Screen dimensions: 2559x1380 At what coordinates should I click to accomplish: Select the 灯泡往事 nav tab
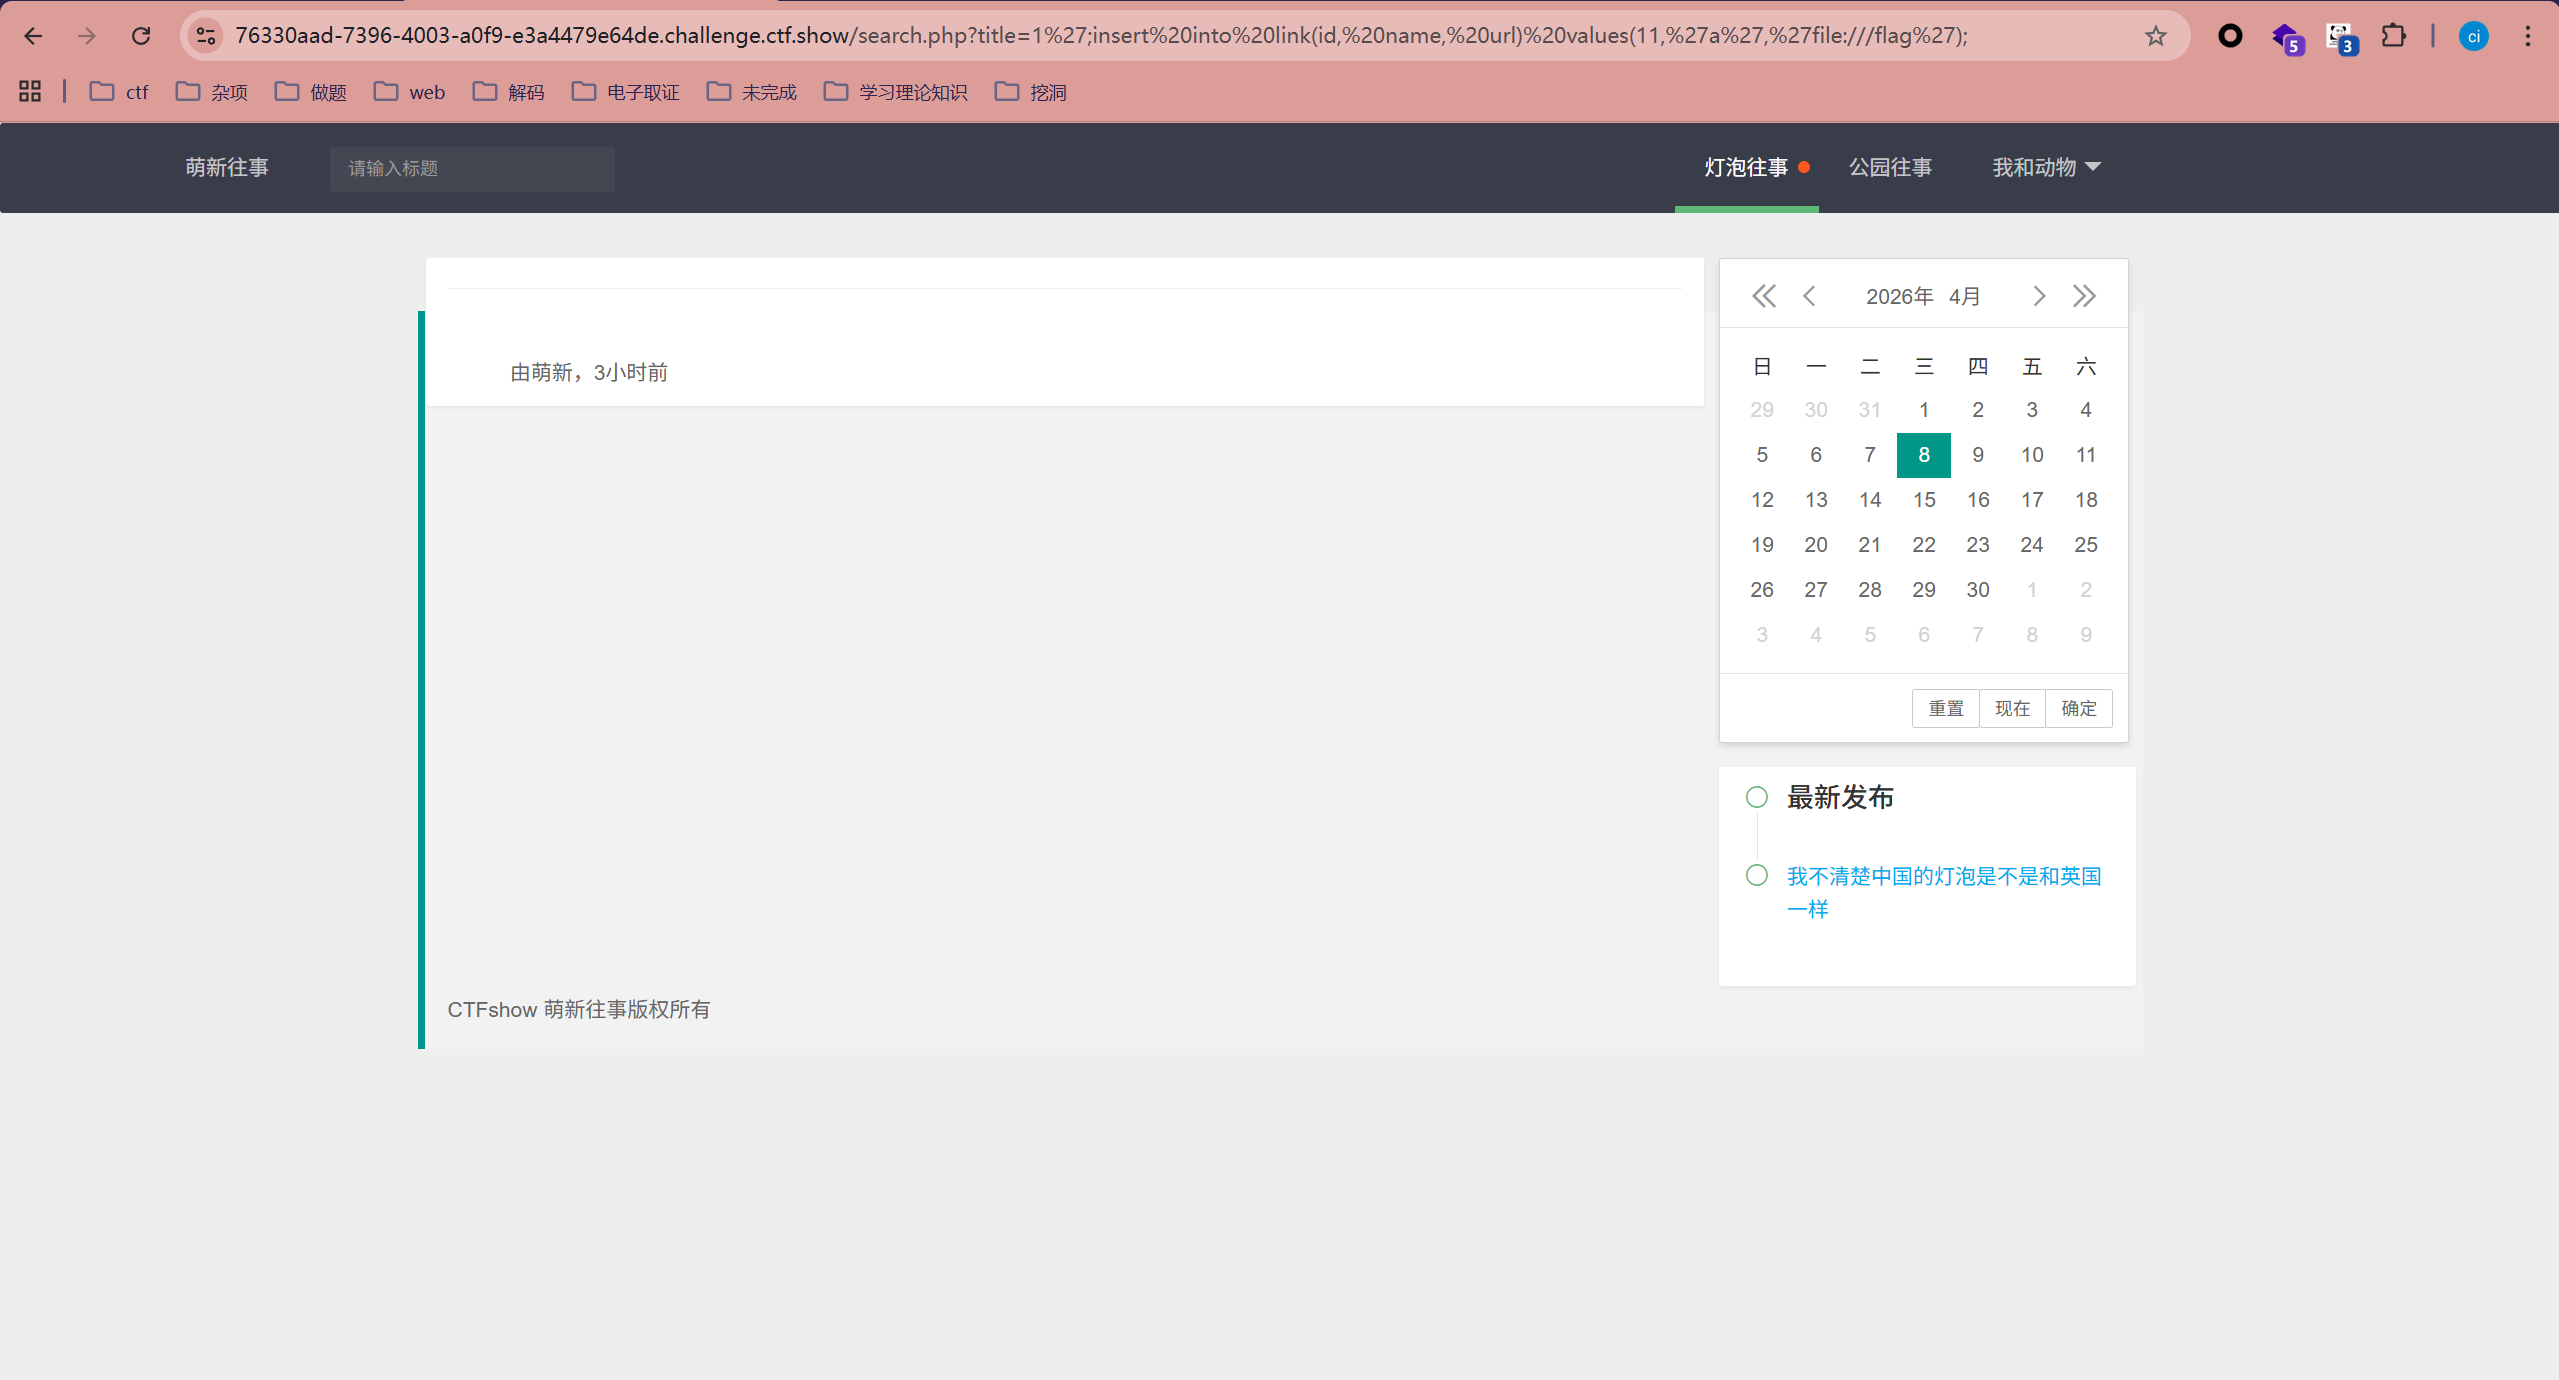pyautogui.click(x=1745, y=167)
